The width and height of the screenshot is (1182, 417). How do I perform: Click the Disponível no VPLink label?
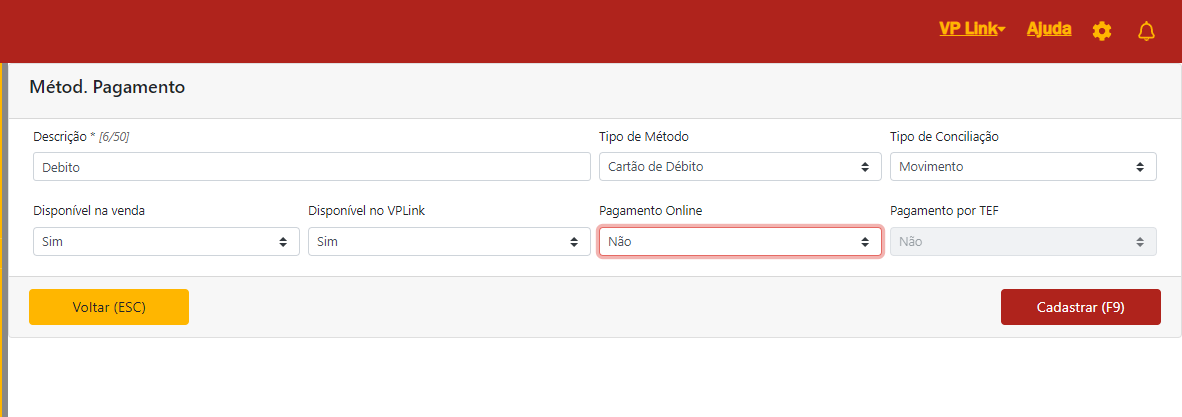(368, 211)
